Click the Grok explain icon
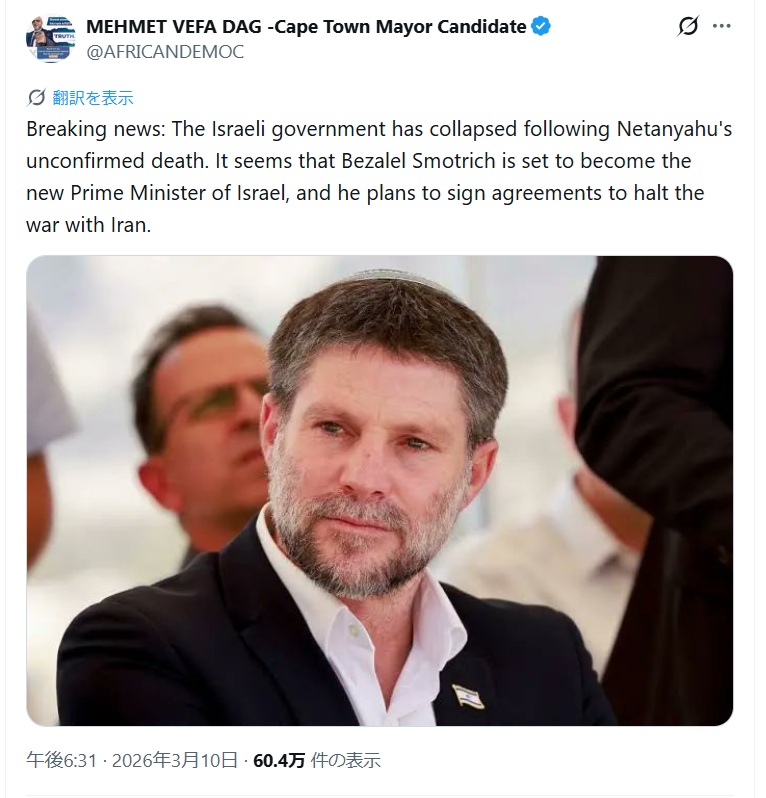This screenshot has height=798, width=766. click(x=688, y=27)
